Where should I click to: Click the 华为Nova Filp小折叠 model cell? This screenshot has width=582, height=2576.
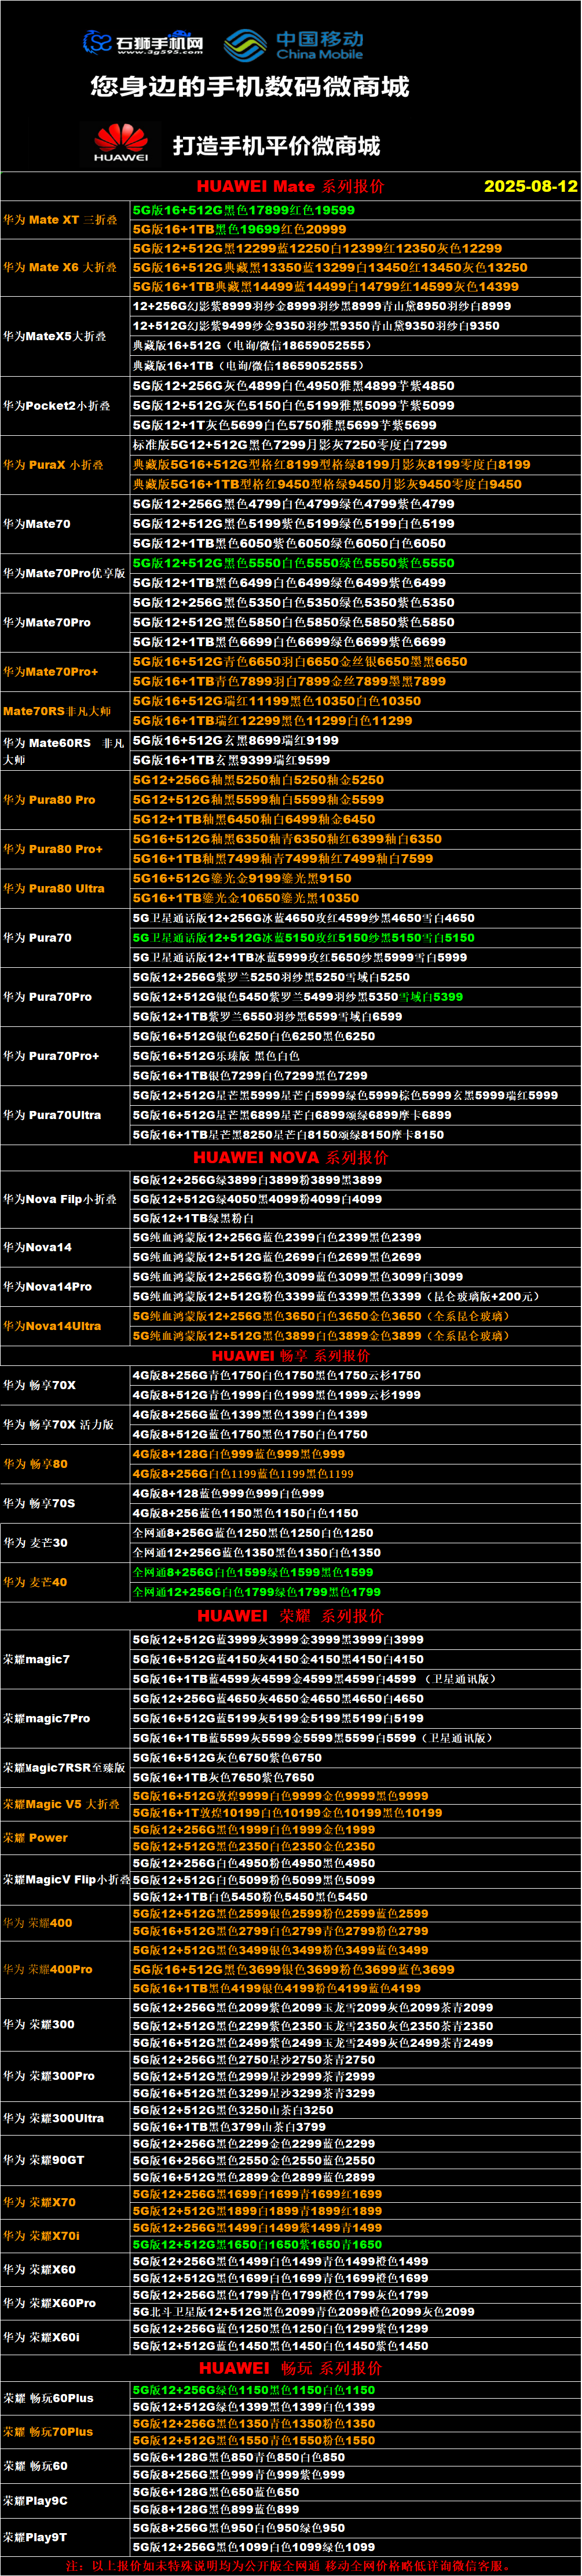coord(65,1198)
